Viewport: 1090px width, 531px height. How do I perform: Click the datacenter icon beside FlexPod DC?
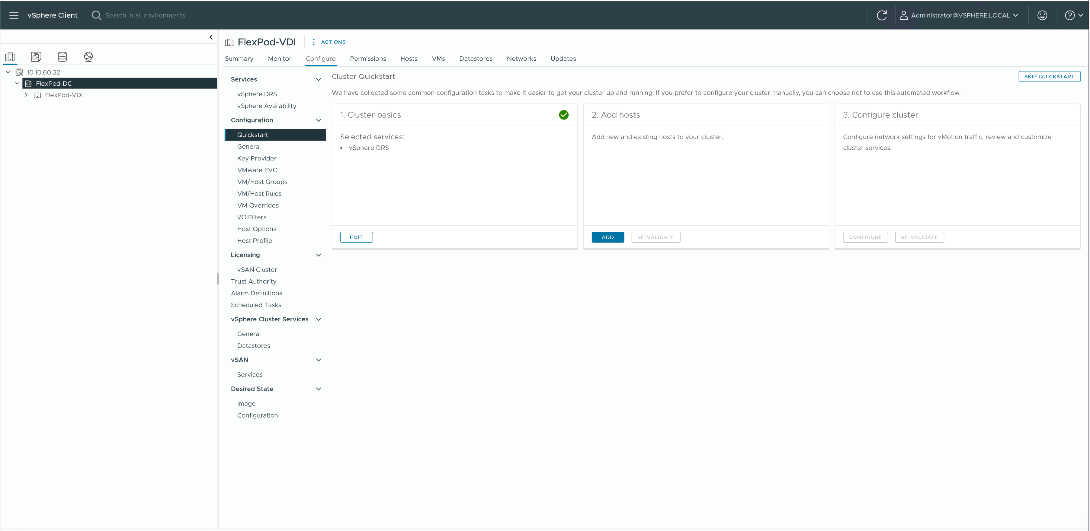(x=28, y=83)
